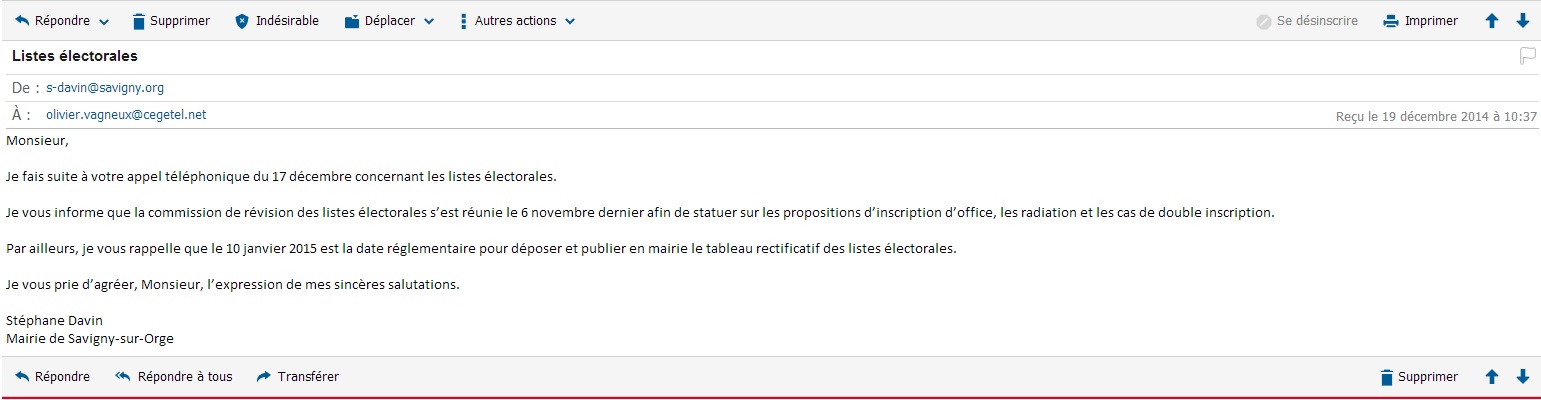Image resolution: width=1541 pixels, height=400 pixels.
Task: Mark message as Indésirable via shield icon
Action: (x=241, y=21)
